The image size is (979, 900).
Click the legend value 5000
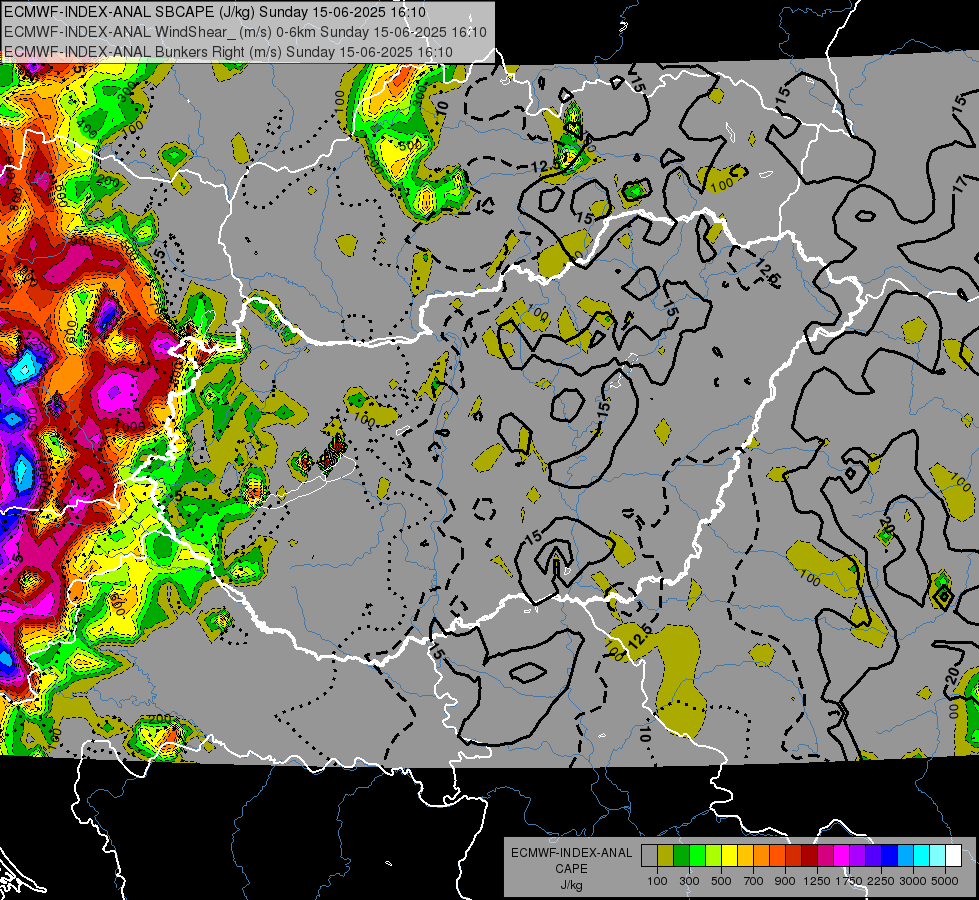tap(945, 882)
